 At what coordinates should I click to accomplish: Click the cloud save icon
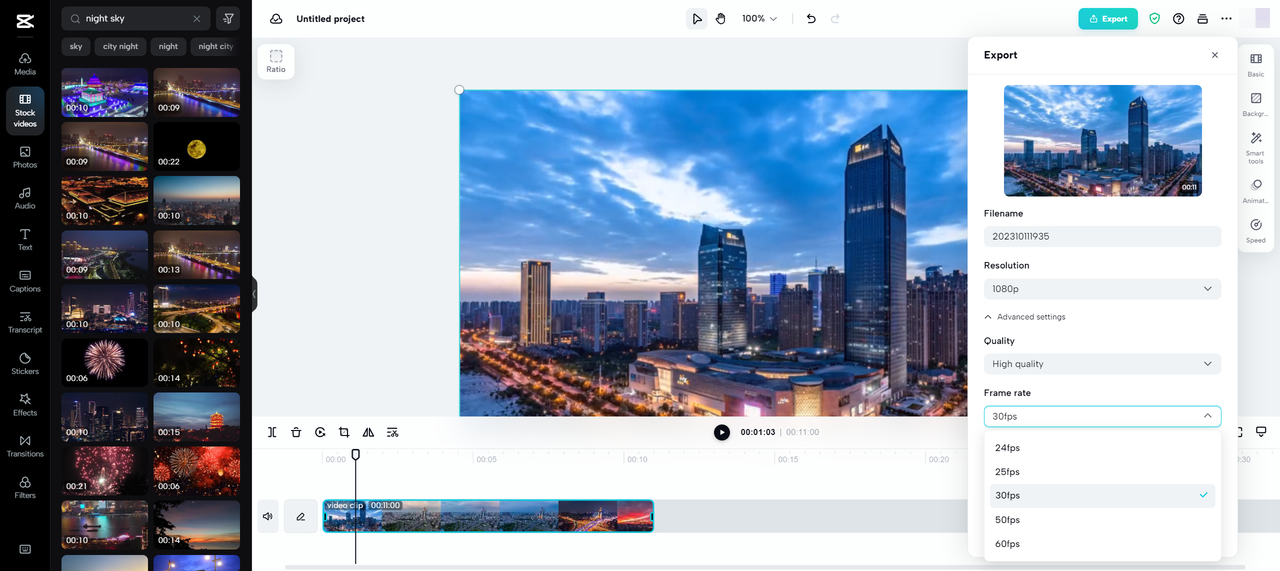[276, 19]
